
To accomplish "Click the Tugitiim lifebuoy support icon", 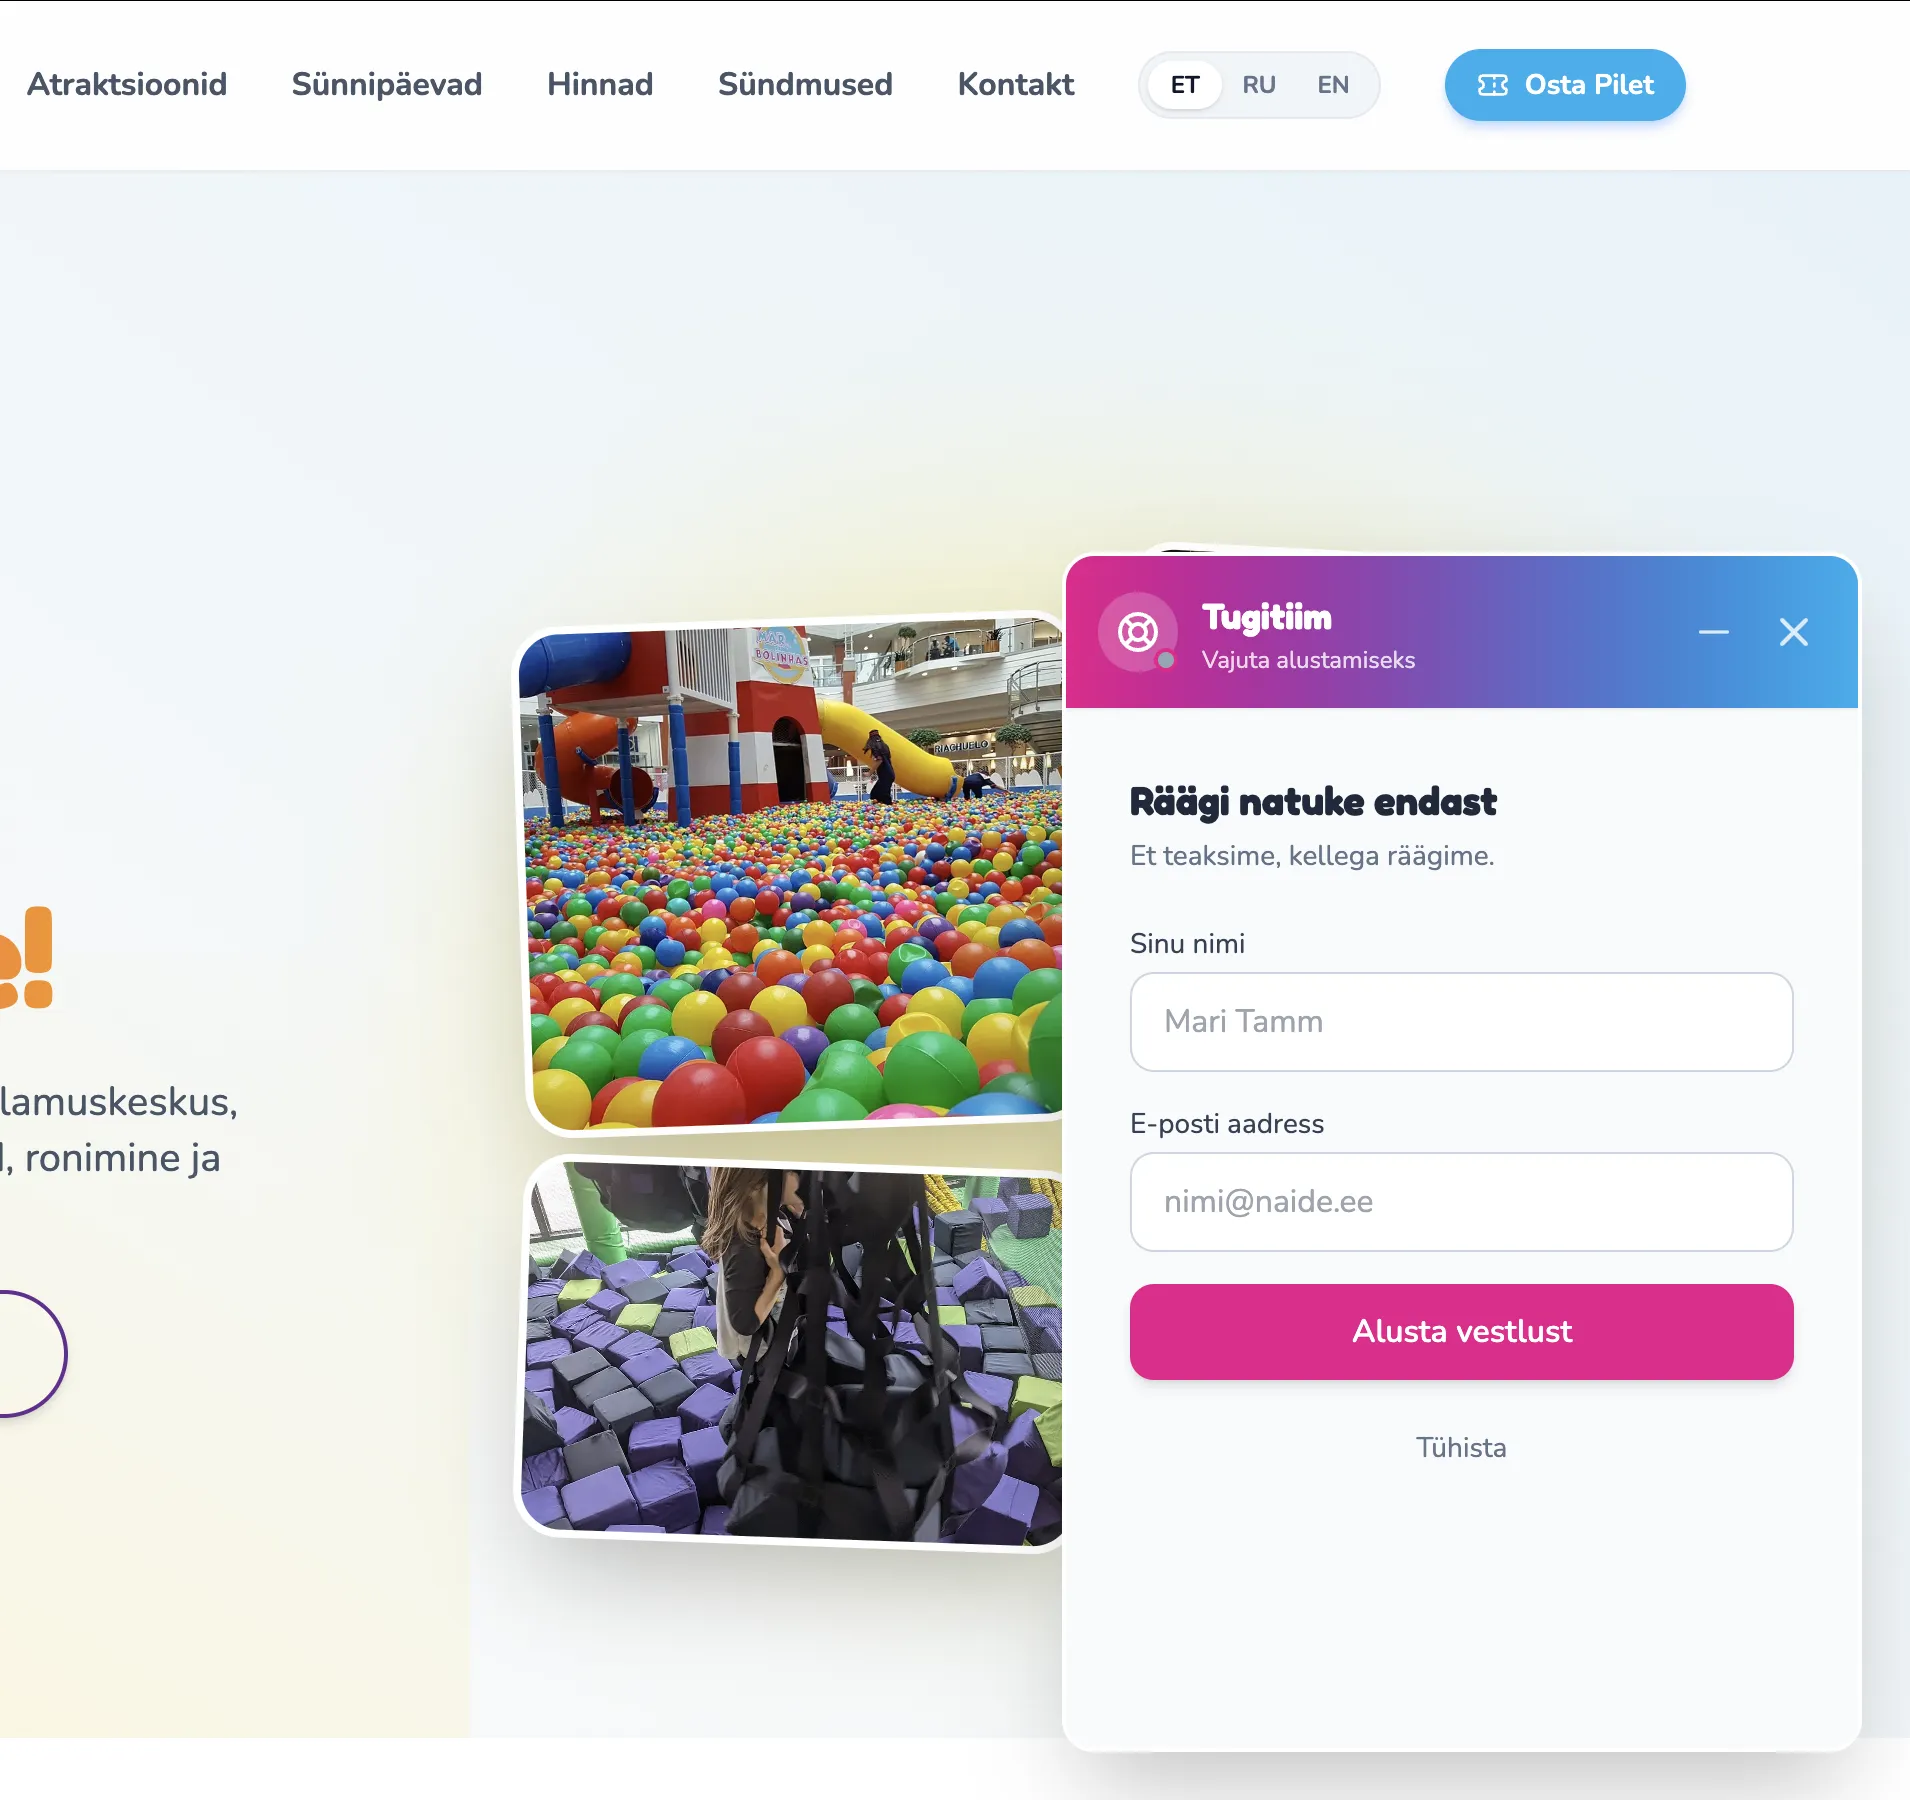I will point(1137,632).
